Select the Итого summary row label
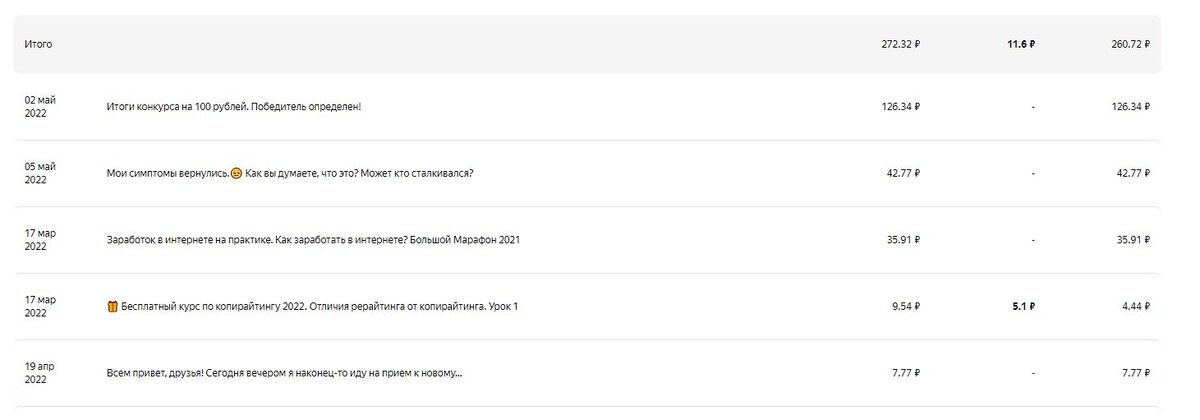Image resolution: width=1200 pixels, height=420 pixels. 38,45
